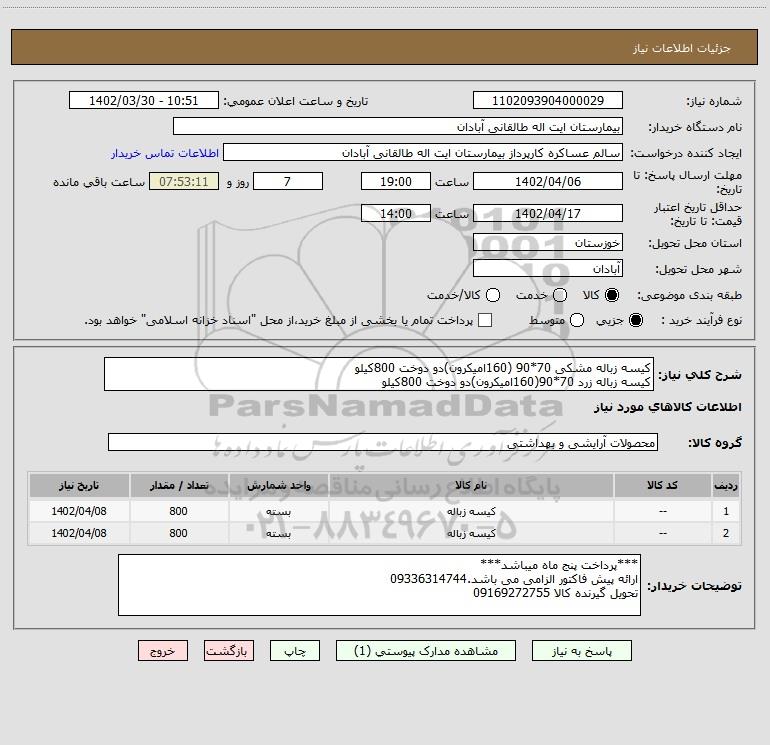Click کیسه زباله in row 2
This screenshot has height=745, width=770.
coord(471,533)
